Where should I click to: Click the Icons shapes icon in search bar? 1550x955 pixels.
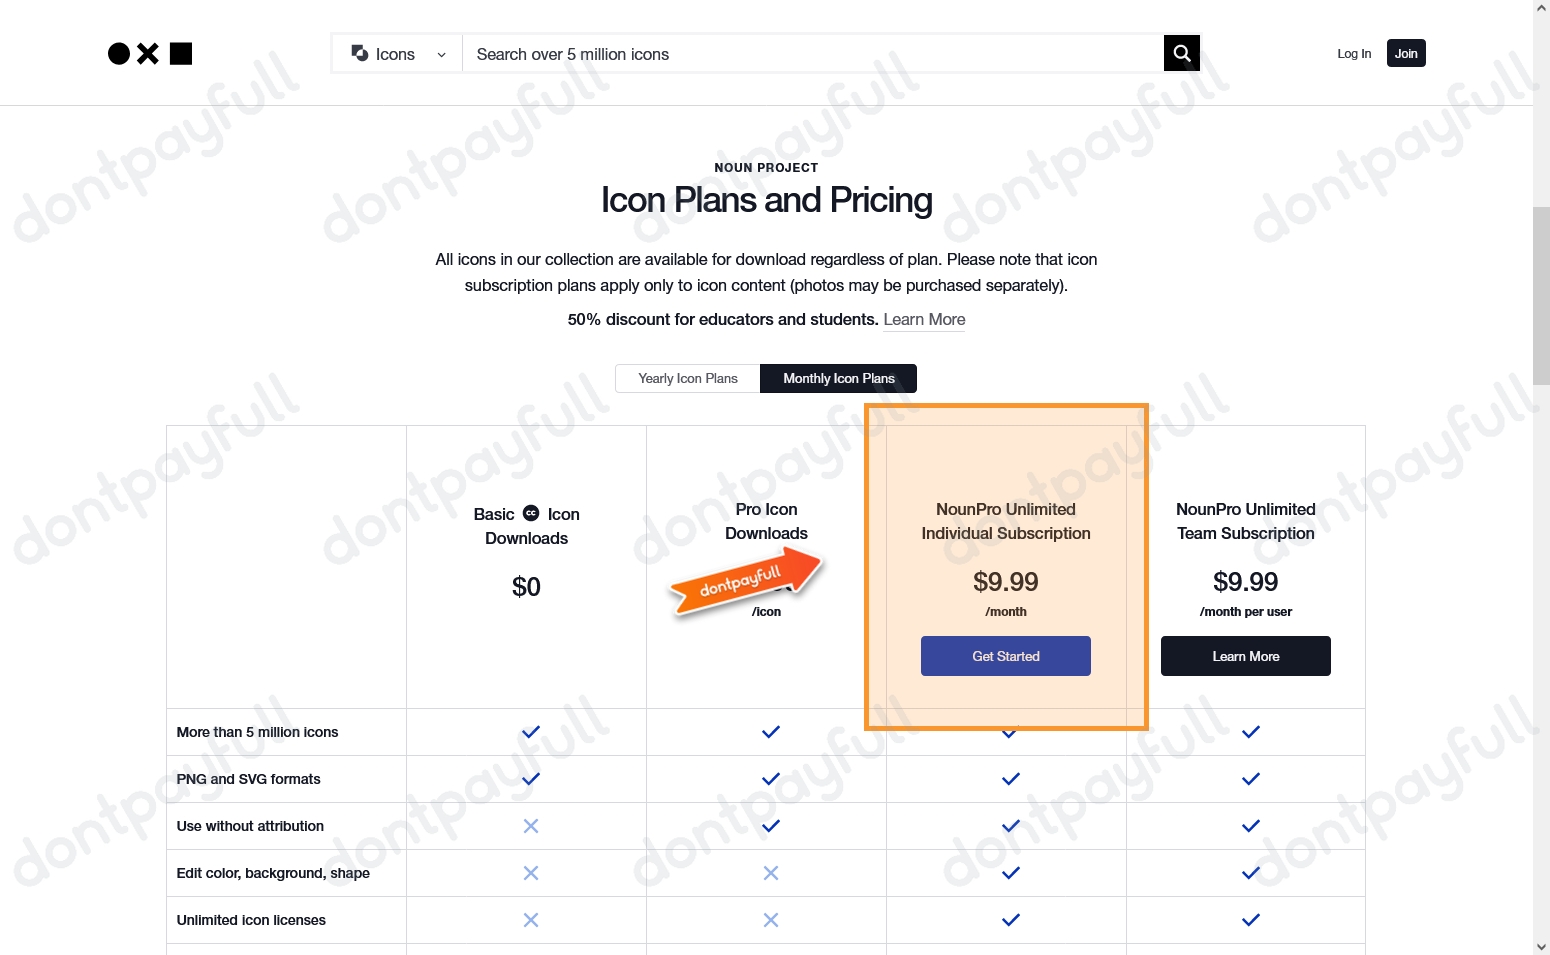pos(360,53)
